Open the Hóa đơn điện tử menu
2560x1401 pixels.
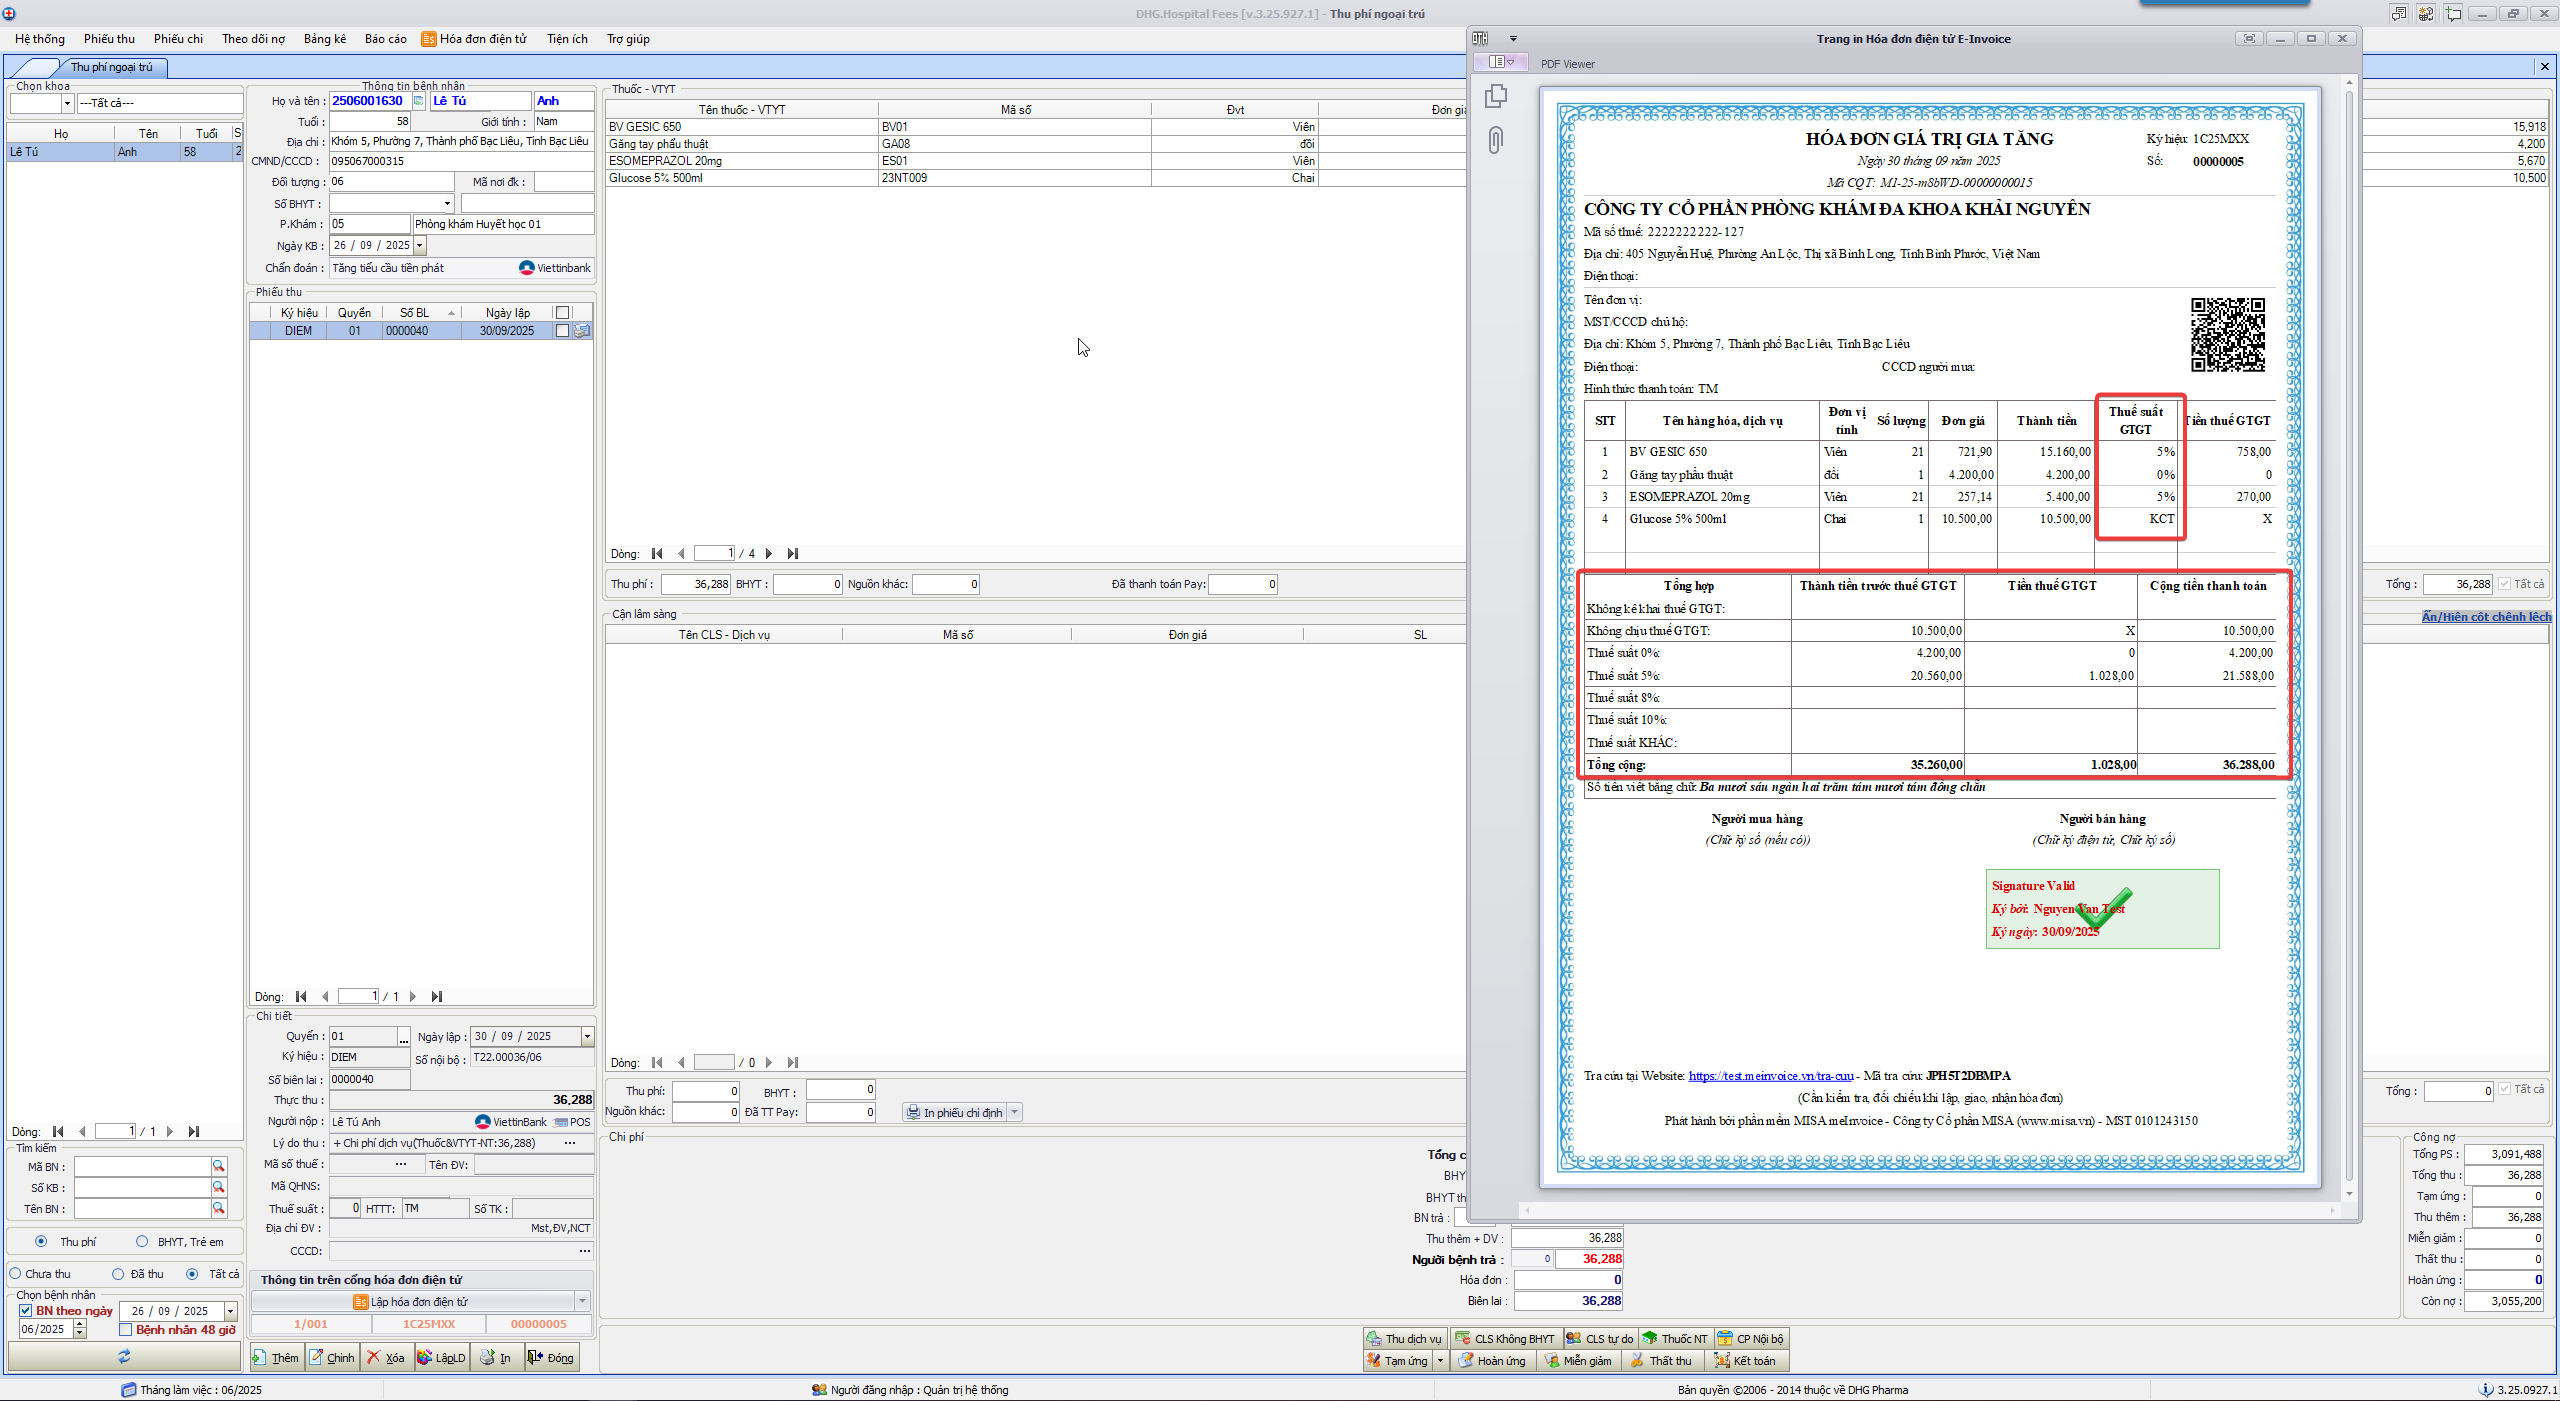tap(474, 39)
